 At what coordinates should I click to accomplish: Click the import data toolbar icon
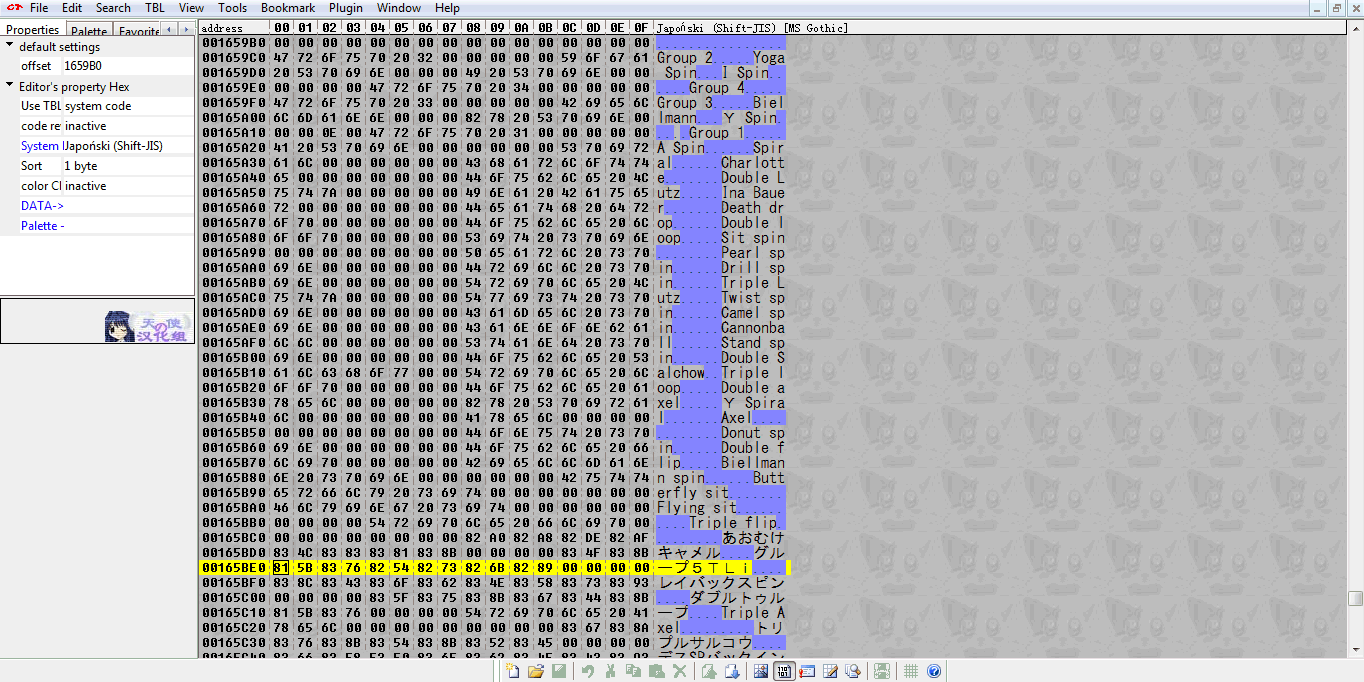point(709,671)
